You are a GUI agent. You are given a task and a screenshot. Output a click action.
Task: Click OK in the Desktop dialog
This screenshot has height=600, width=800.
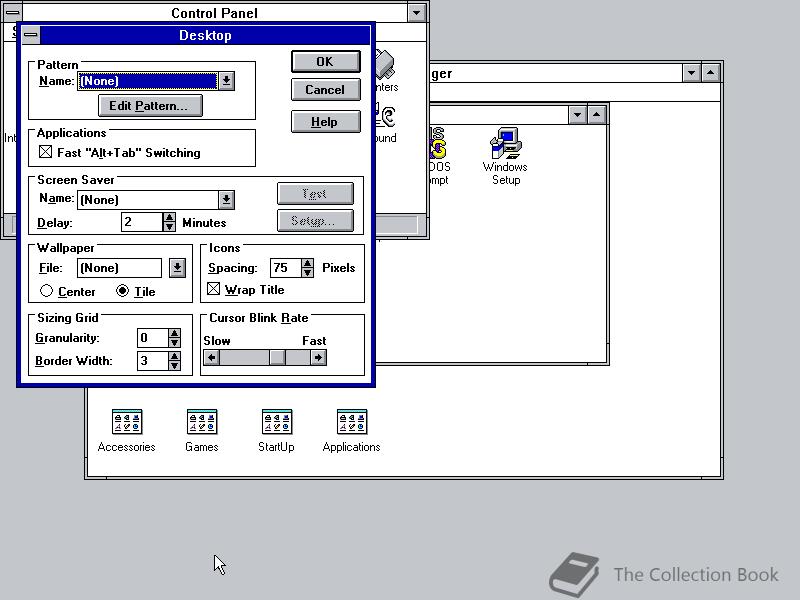(326, 62)
